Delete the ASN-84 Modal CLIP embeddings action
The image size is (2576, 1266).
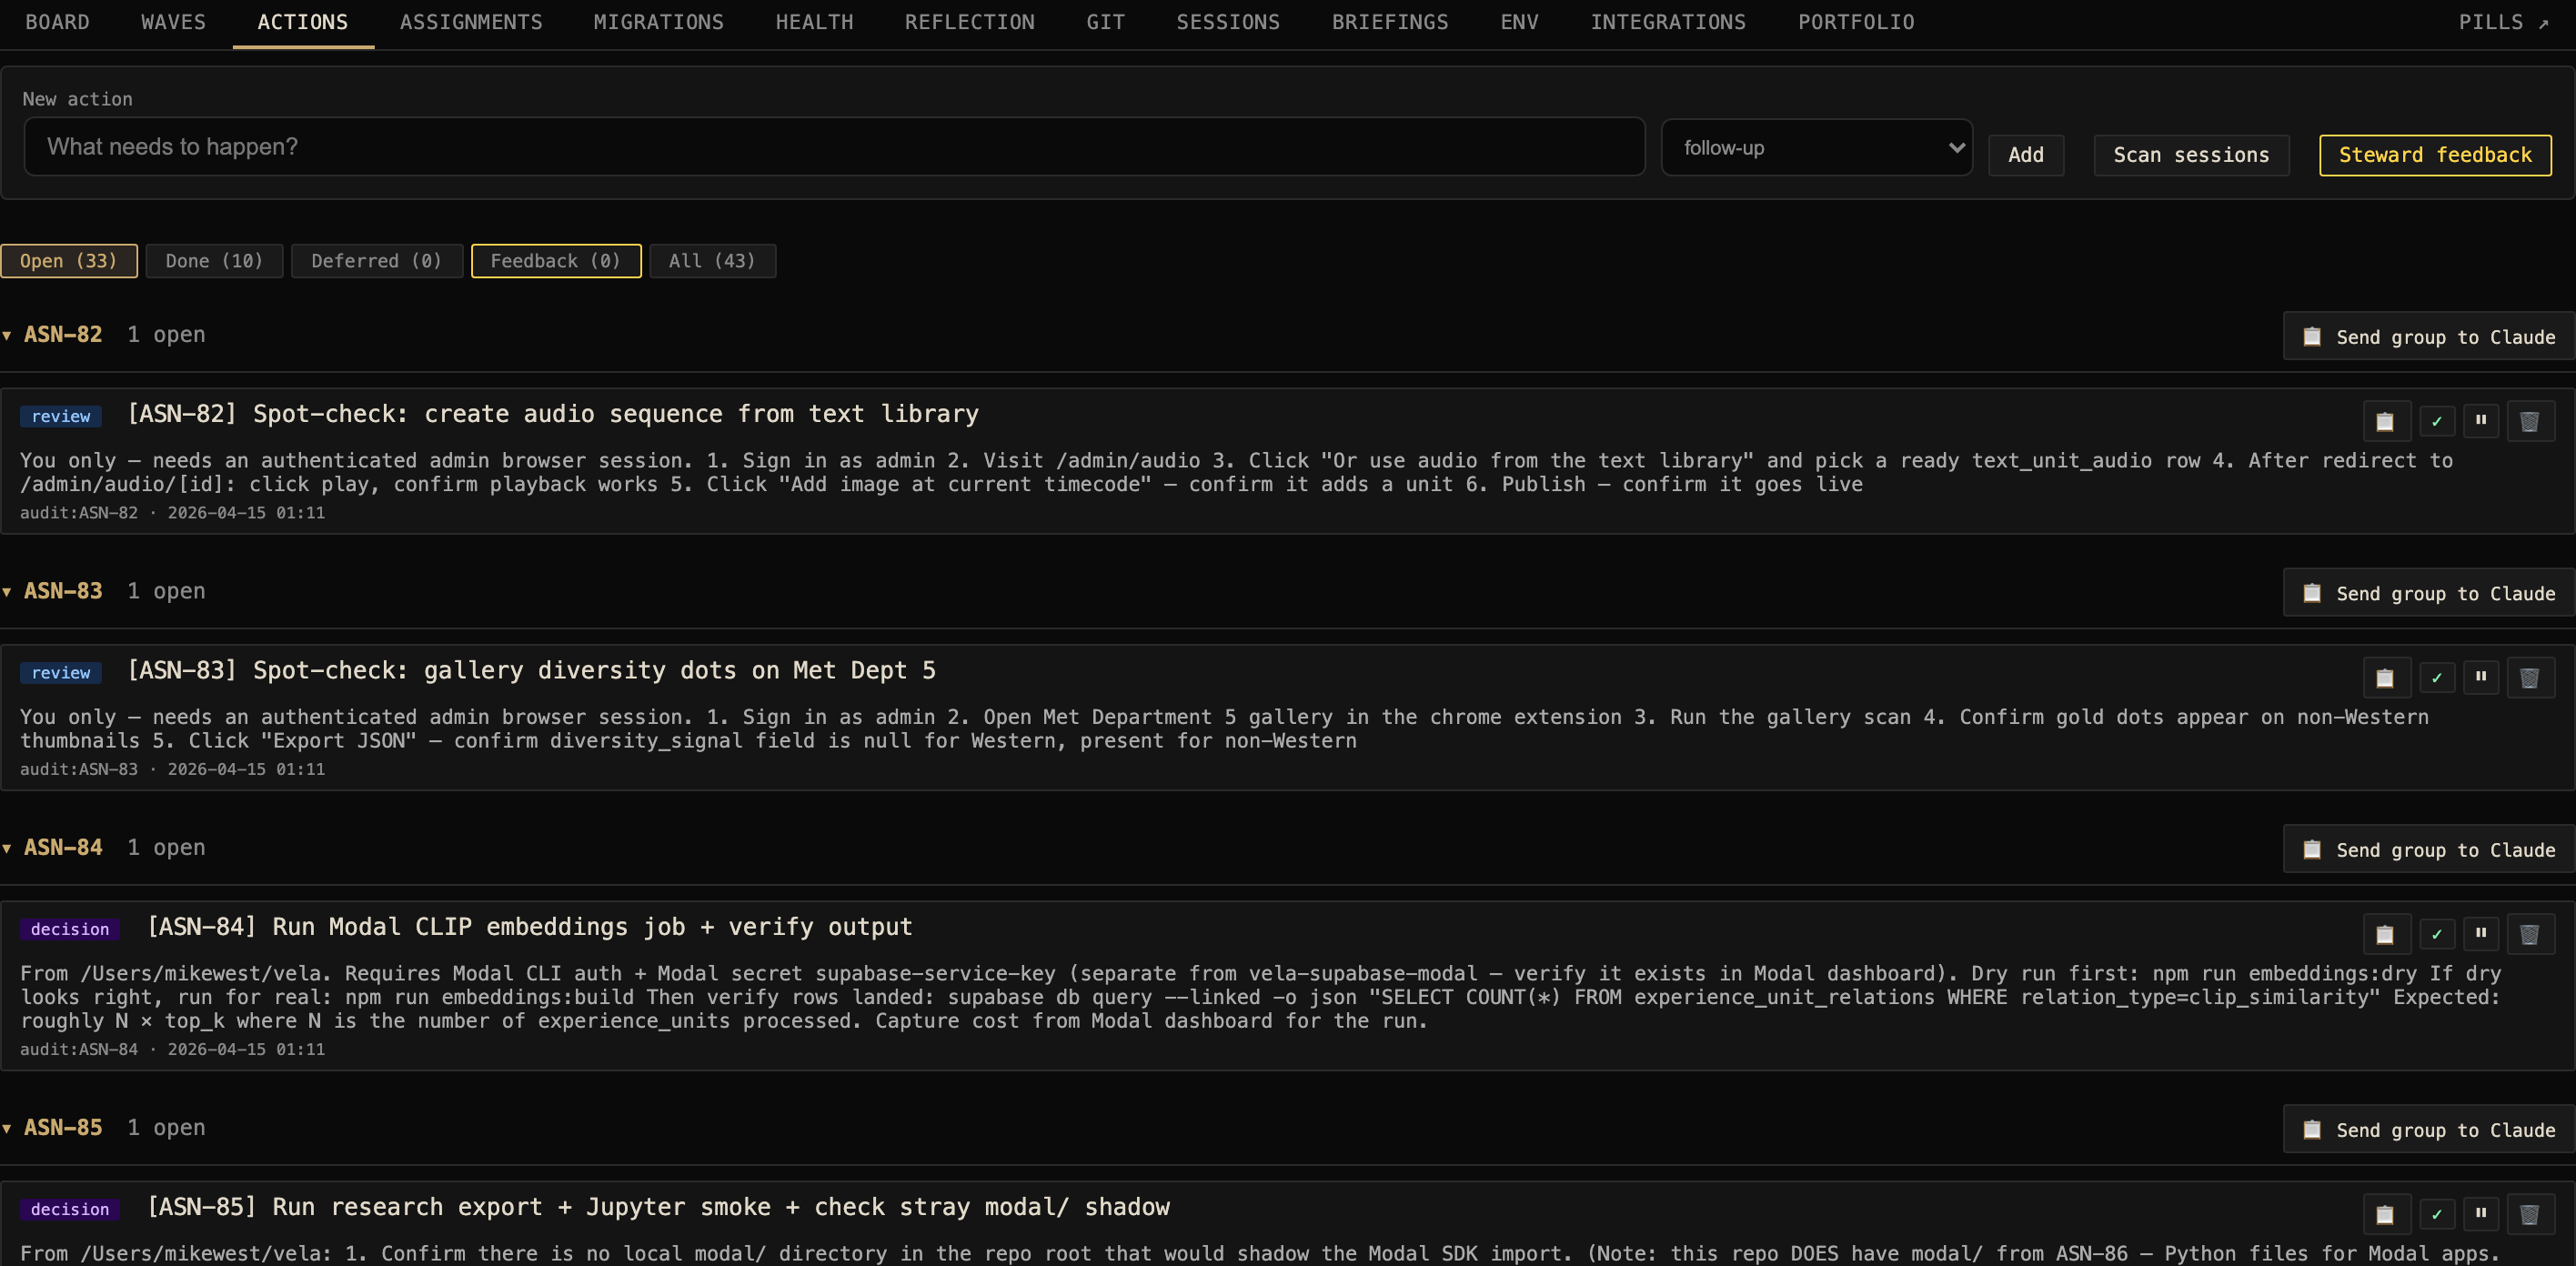click(x=2530, y=934)
